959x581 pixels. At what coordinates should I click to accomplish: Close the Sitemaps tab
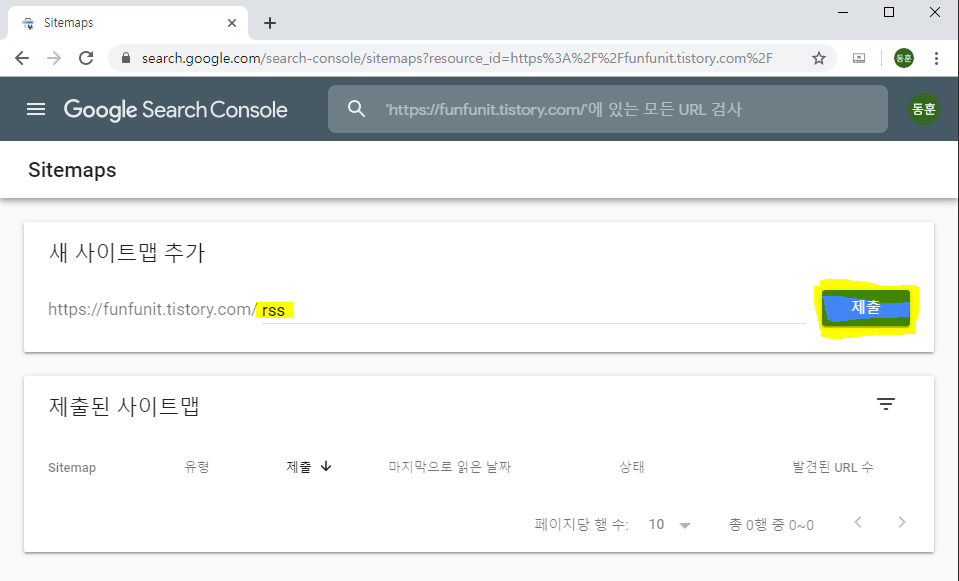(x=232, y=23)
